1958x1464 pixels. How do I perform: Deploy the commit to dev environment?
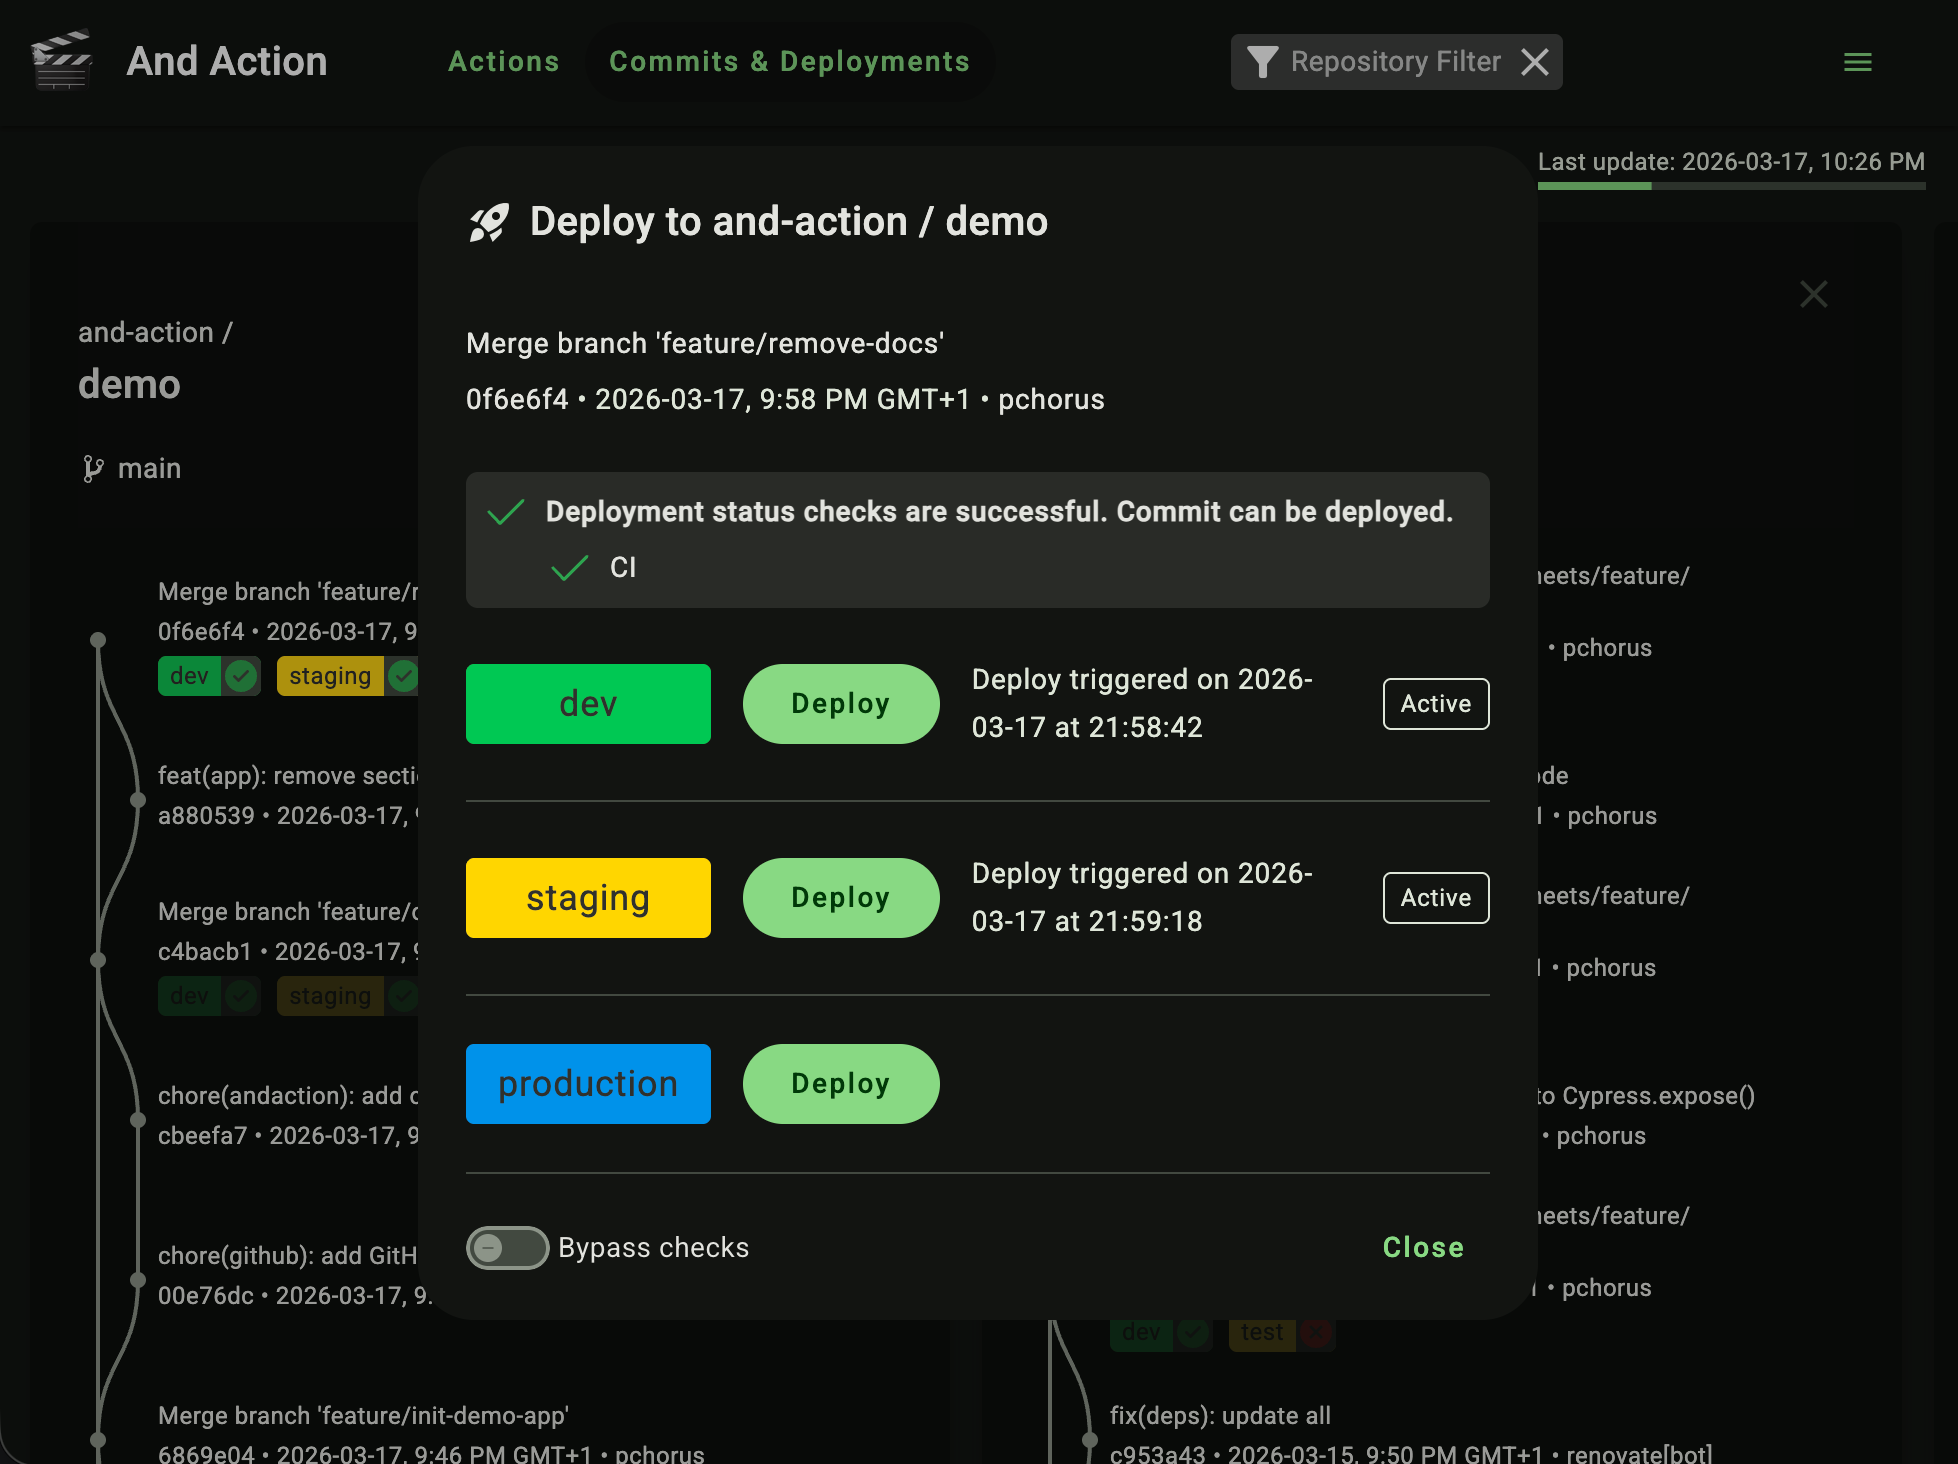(x=840, y=704)
